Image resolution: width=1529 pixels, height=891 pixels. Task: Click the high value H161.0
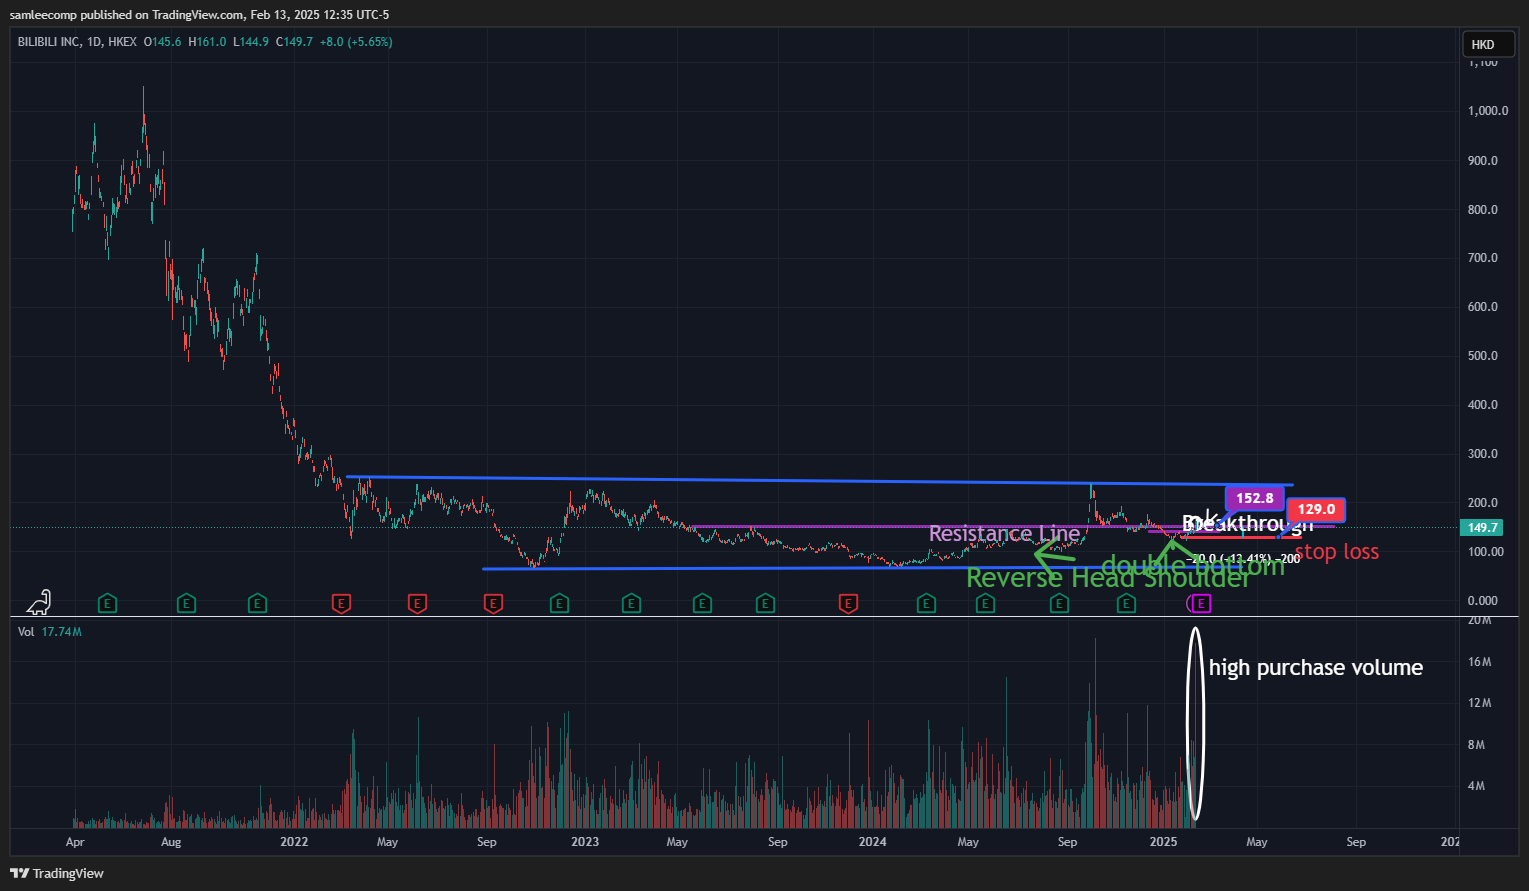pos(207,42)
